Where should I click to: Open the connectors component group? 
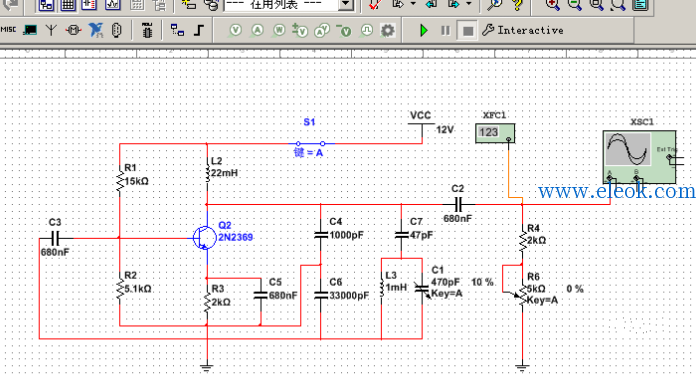click(x=116, y=30)
